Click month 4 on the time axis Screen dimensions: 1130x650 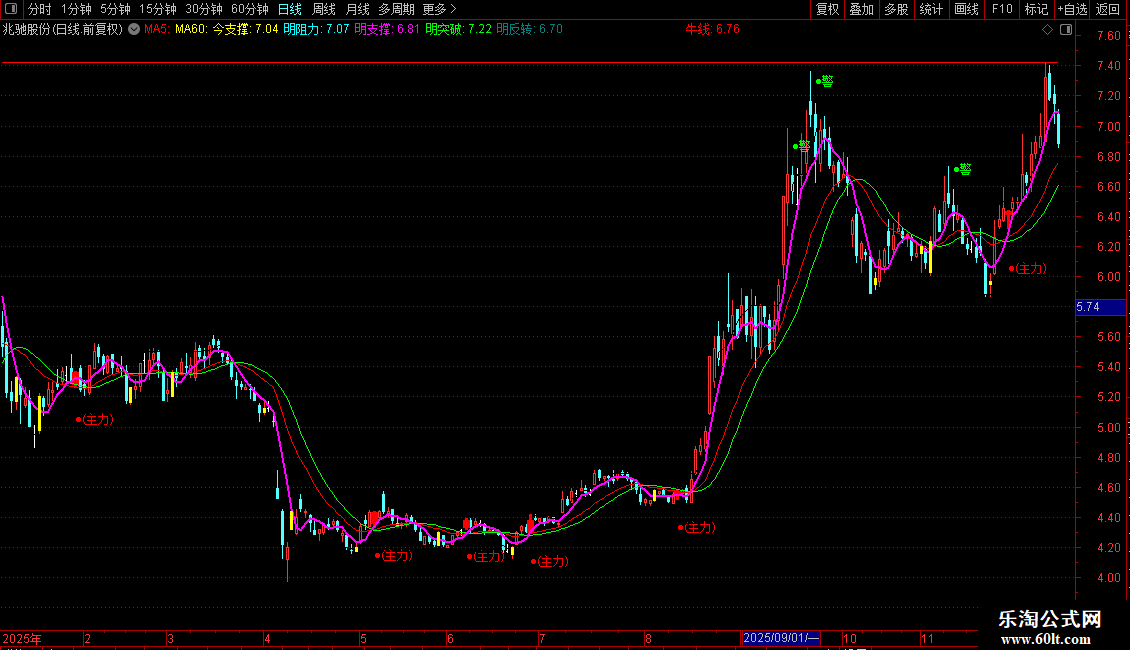click(x=267, y=638)
